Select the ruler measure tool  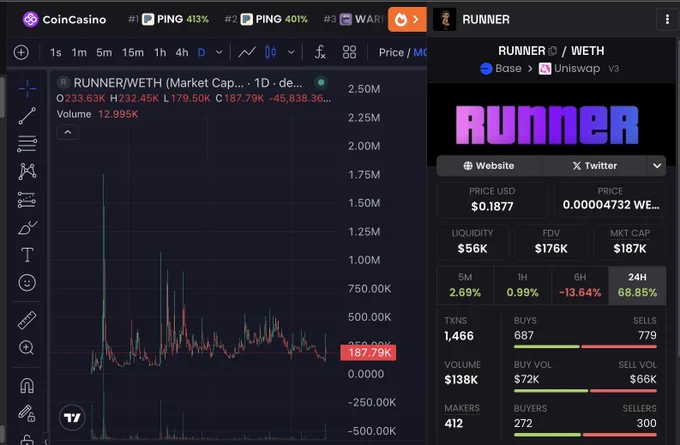click(x=27, y=320)
